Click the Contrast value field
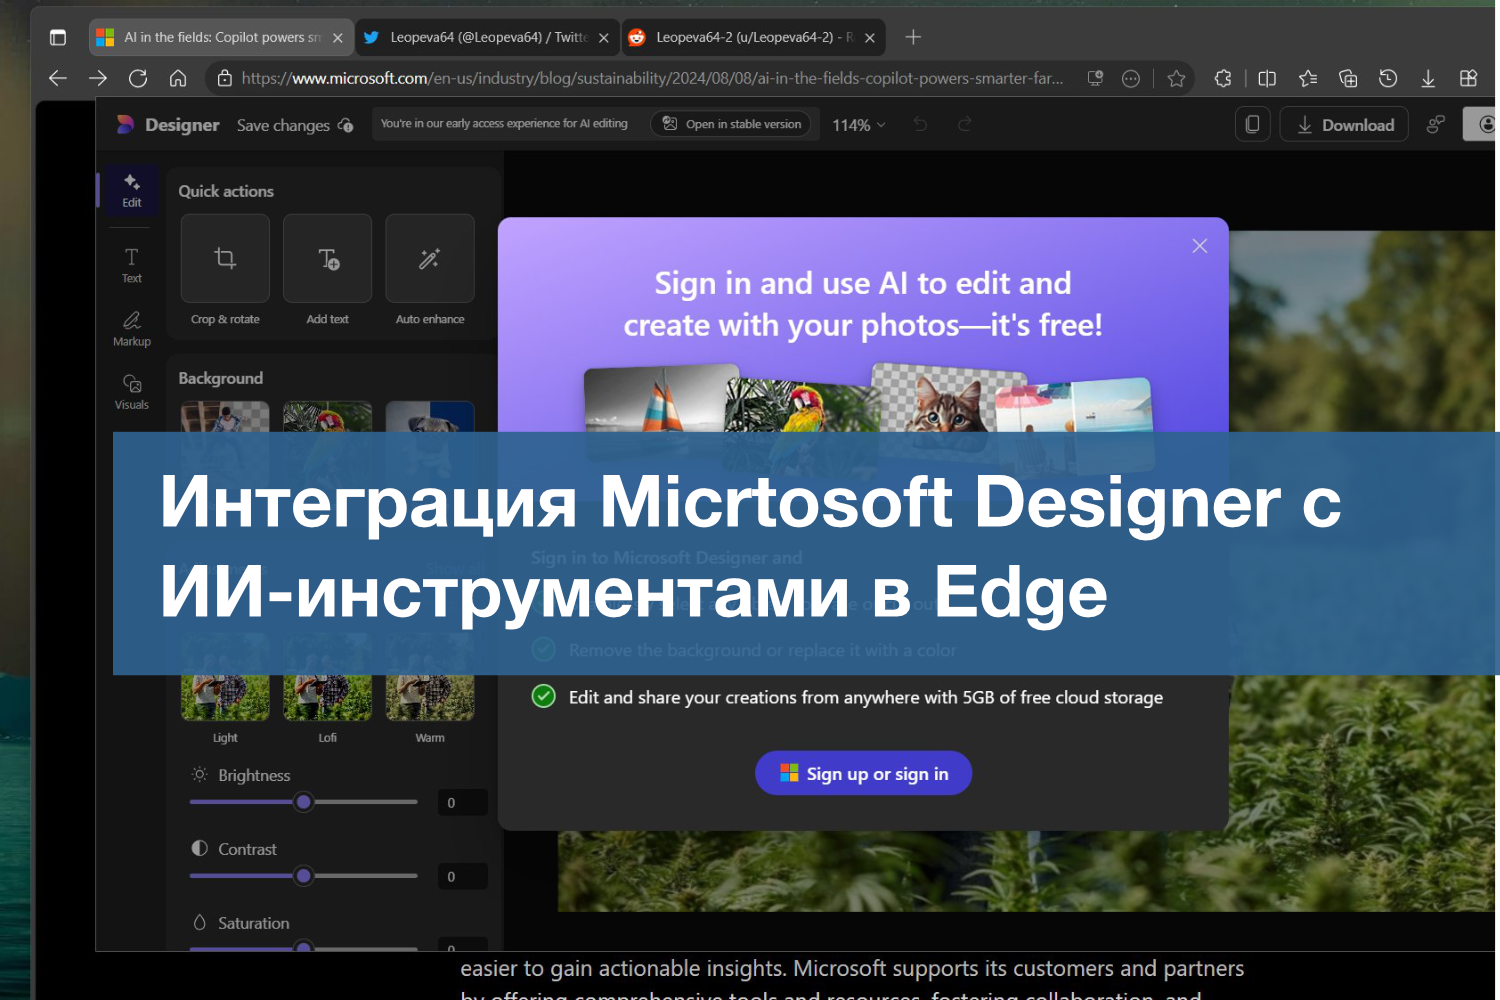 click(462, 876)
